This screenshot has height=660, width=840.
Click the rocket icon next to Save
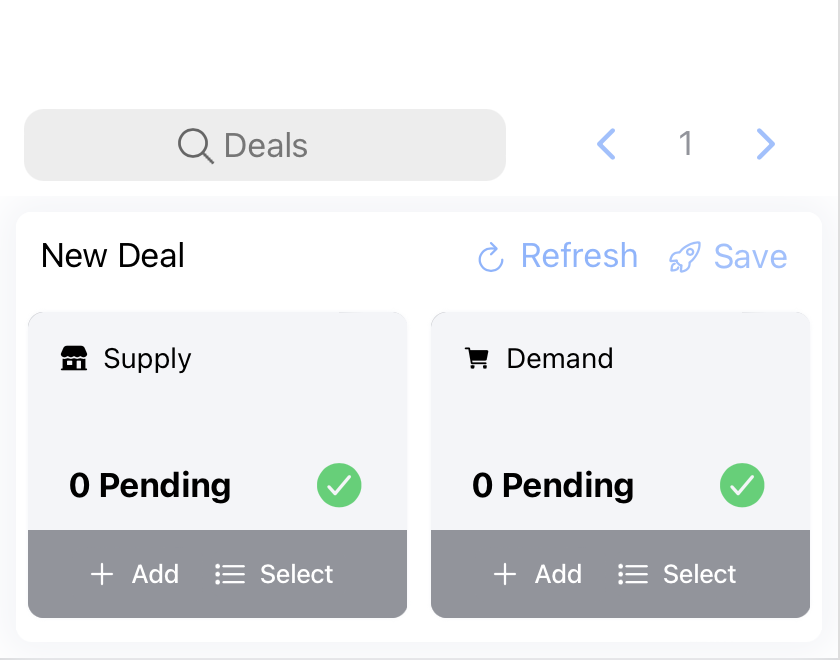tap(684, 257)
